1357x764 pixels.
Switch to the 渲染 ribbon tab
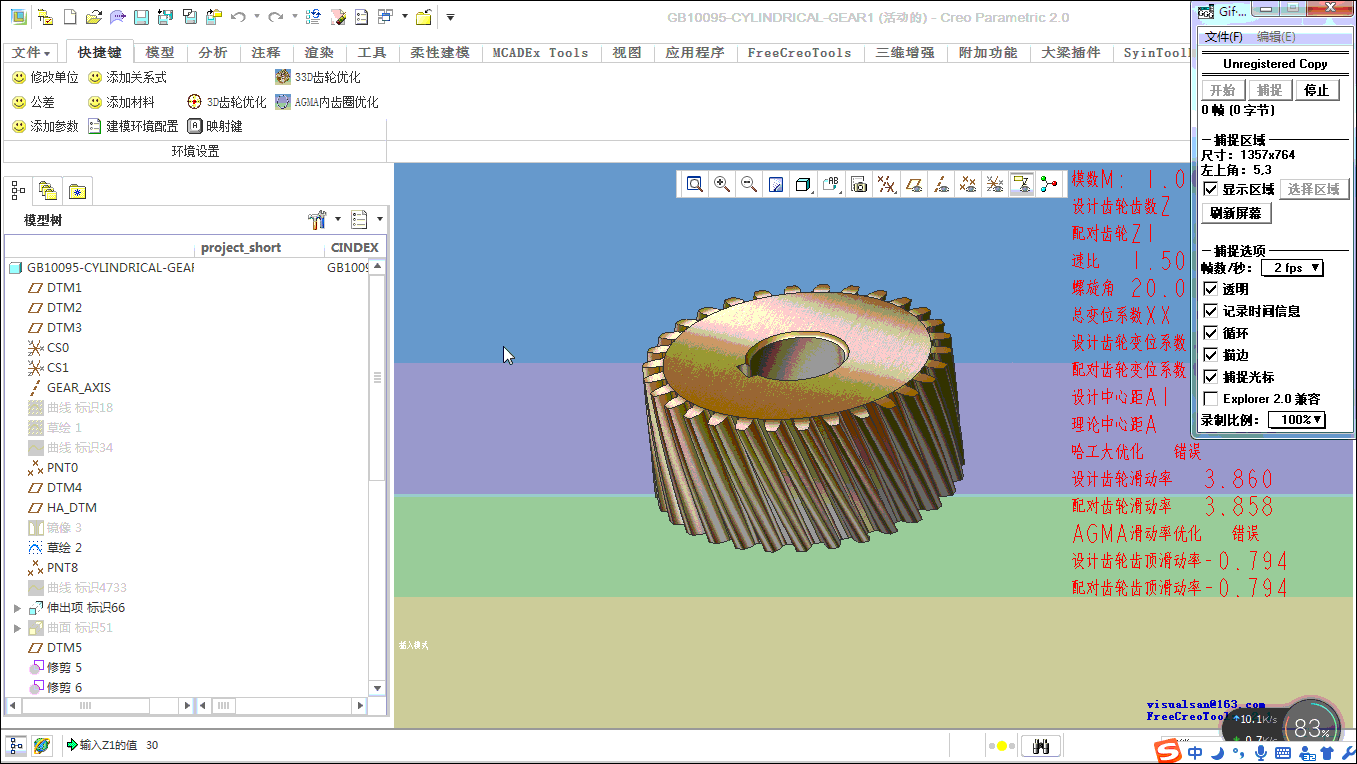(x=319, y=53)
